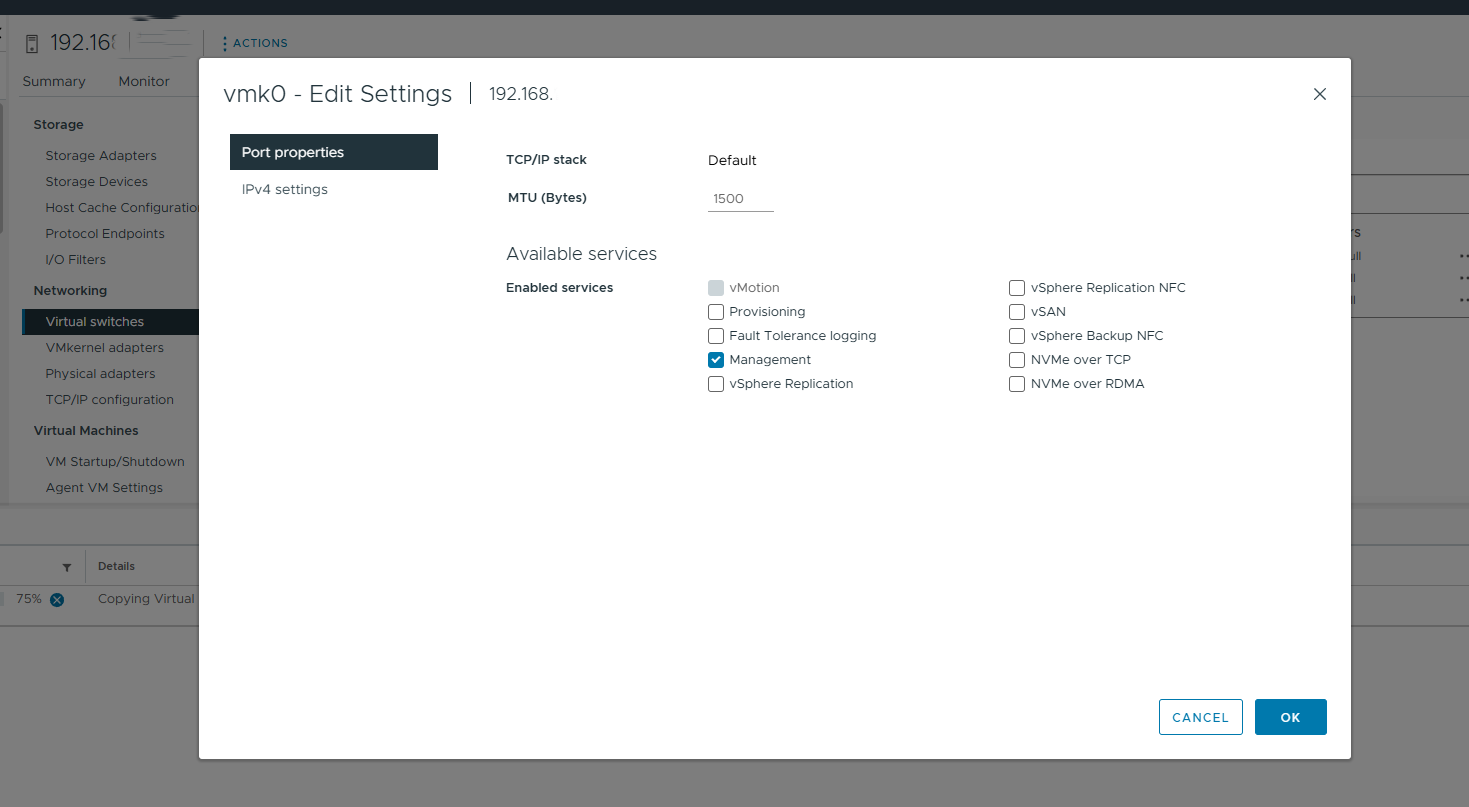Enable the Provisioning service checkbox
The image size is (1469, 807).
[716, 312]
